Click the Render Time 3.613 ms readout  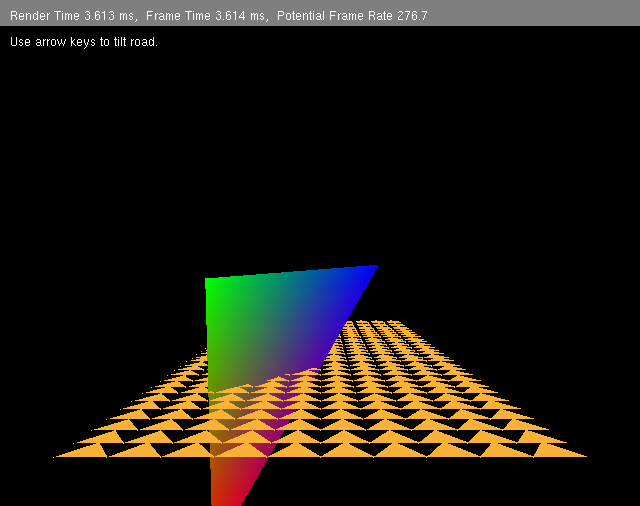click(72, 16)
